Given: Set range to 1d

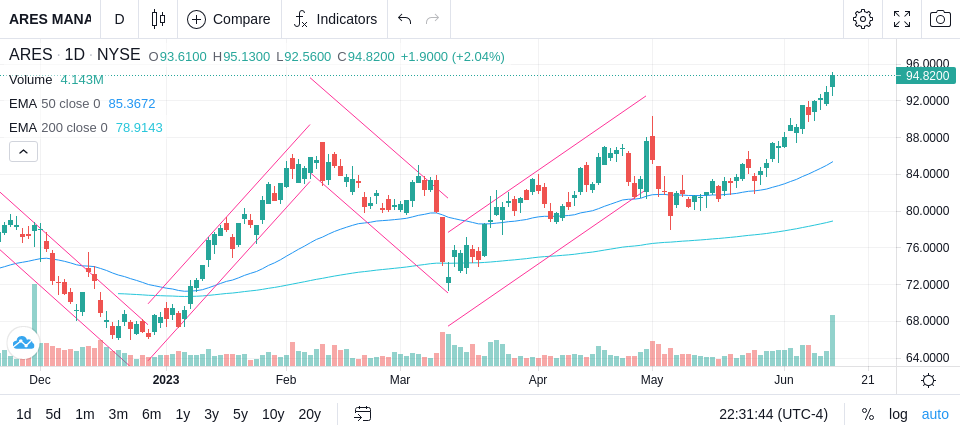Looking at the screenshot, I should (x=24, y=415).
